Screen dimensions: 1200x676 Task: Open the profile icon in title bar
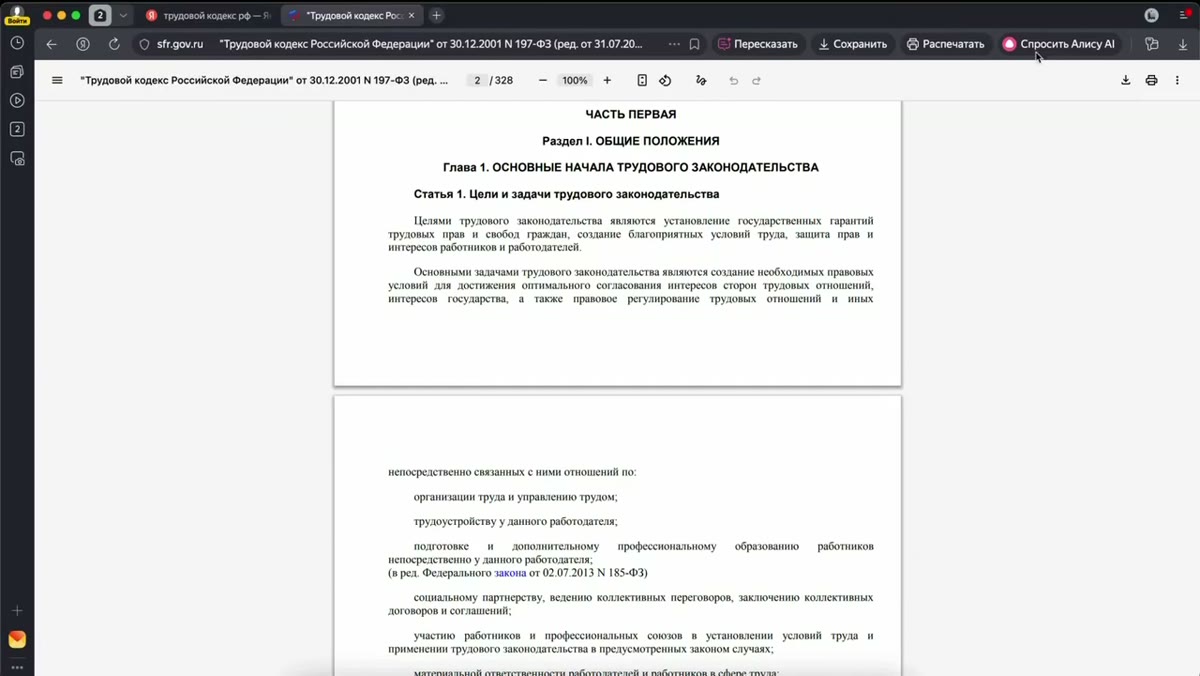pyautogui.click(x=1151, y=15)
